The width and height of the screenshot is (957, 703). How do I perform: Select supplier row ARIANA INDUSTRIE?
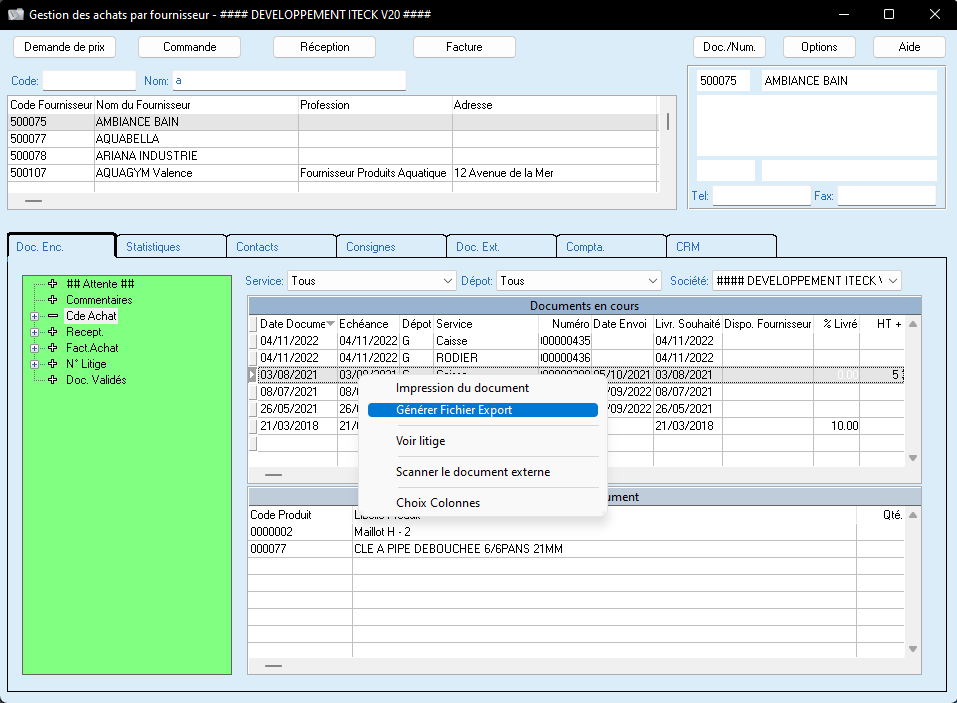[x=333, y=156]
